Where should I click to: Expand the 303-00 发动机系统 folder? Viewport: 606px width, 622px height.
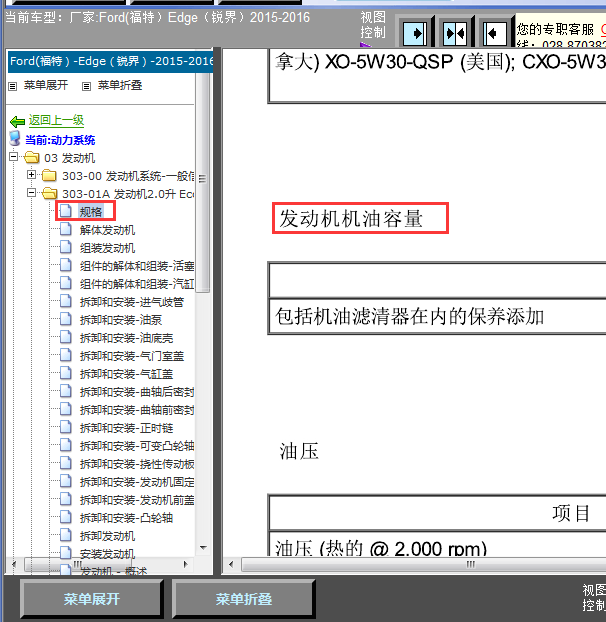[x=32, y=175]
